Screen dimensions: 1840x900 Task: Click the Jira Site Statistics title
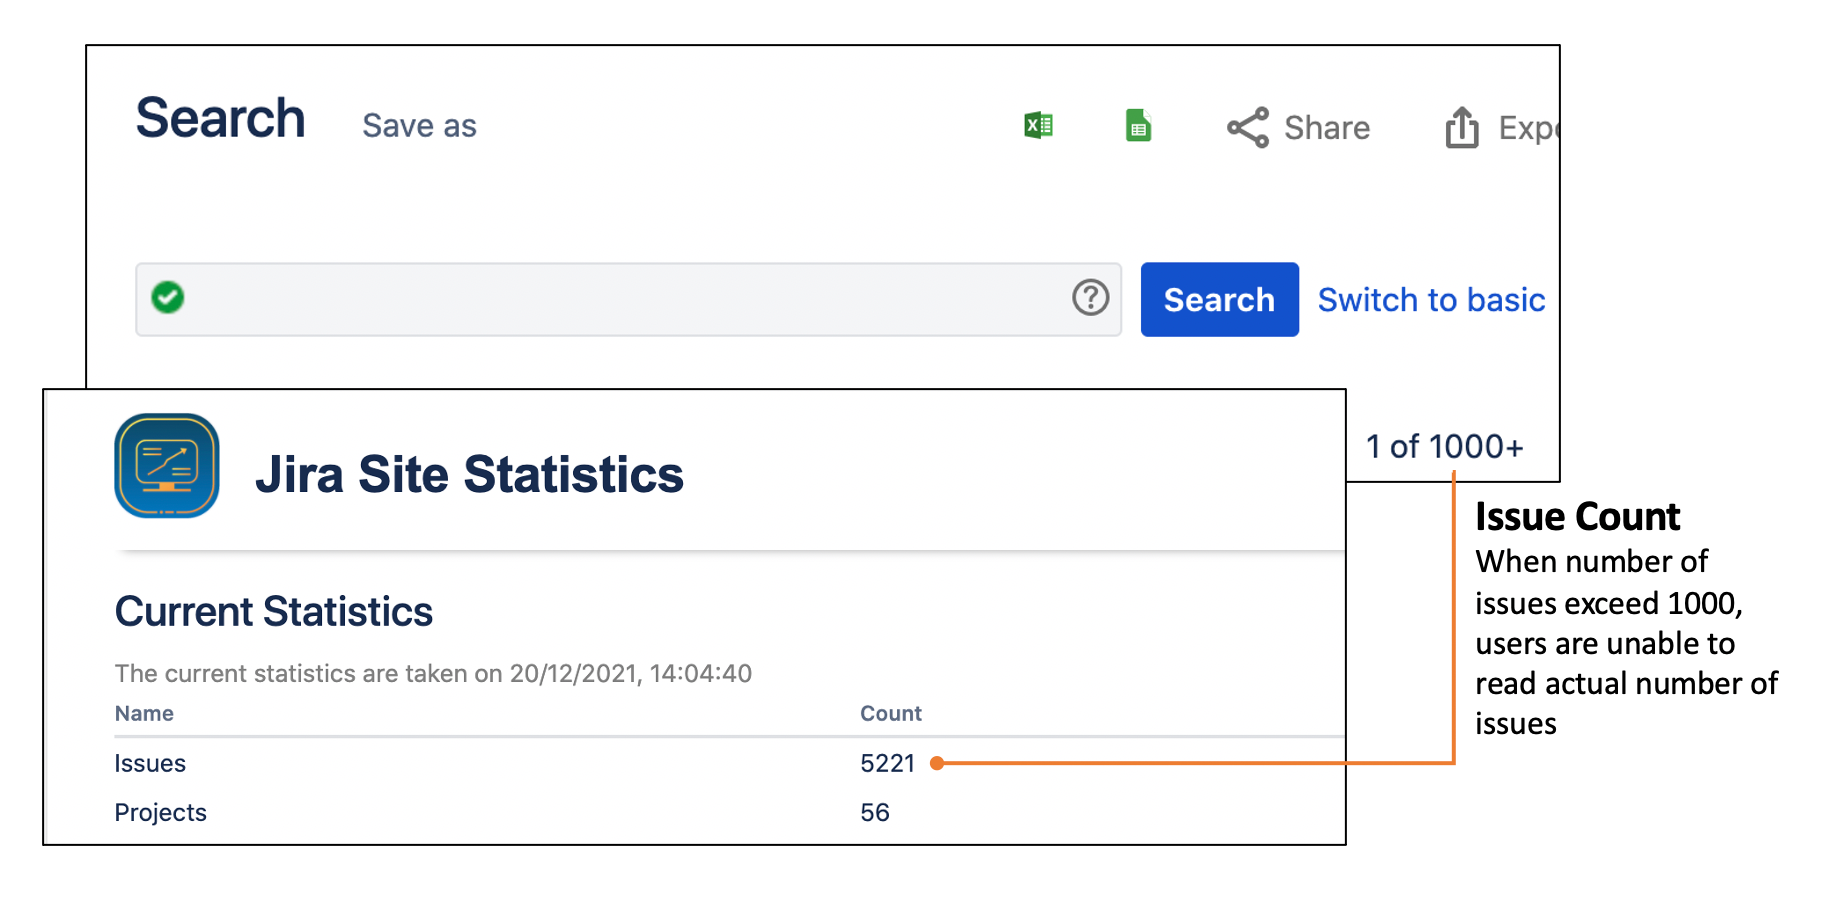pos(469,474)
